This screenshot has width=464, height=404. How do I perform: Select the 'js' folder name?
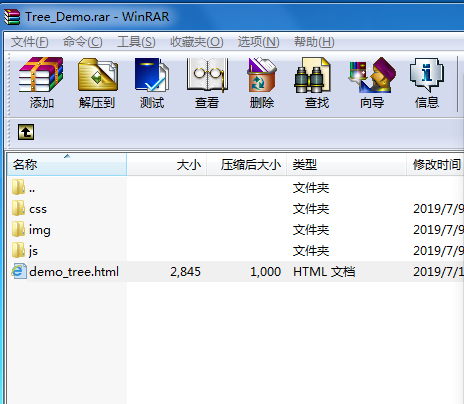33,251
